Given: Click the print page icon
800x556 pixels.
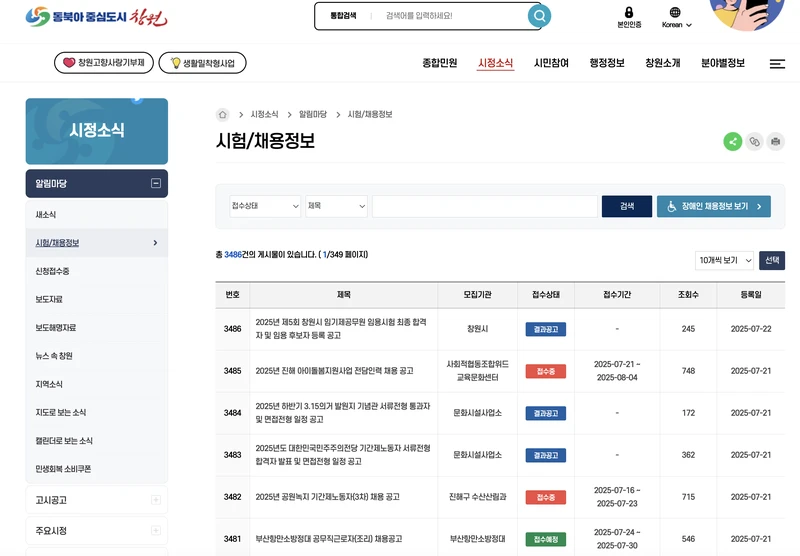Looking at the screenshot, I should [776, 141].
